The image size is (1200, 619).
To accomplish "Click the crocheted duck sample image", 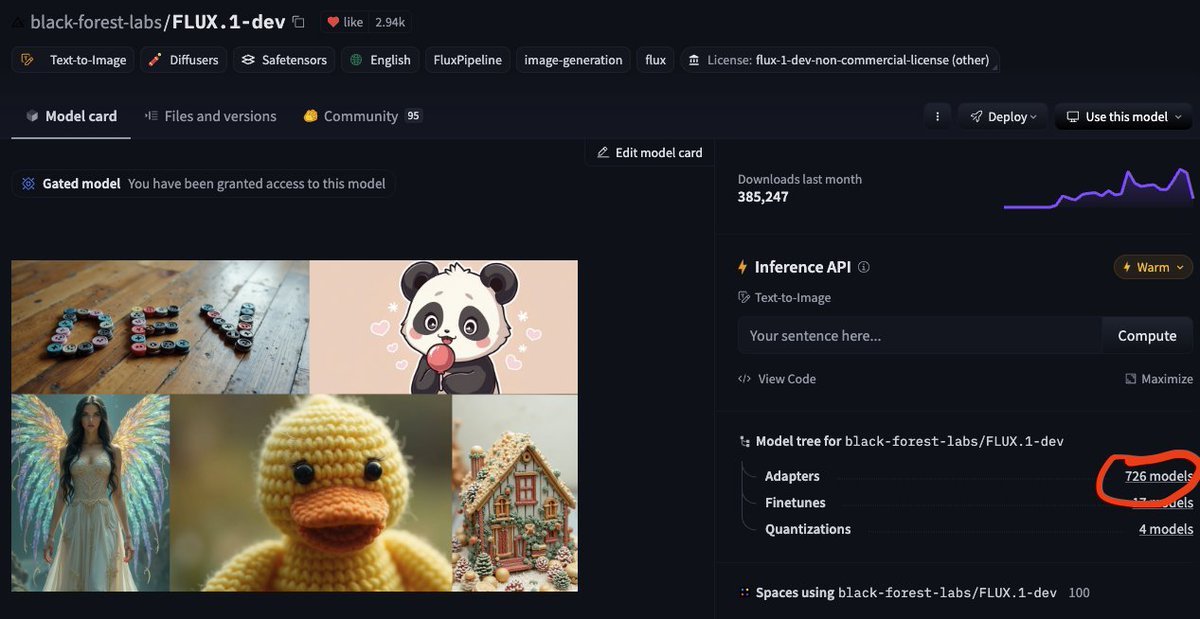I will (310, 492).
